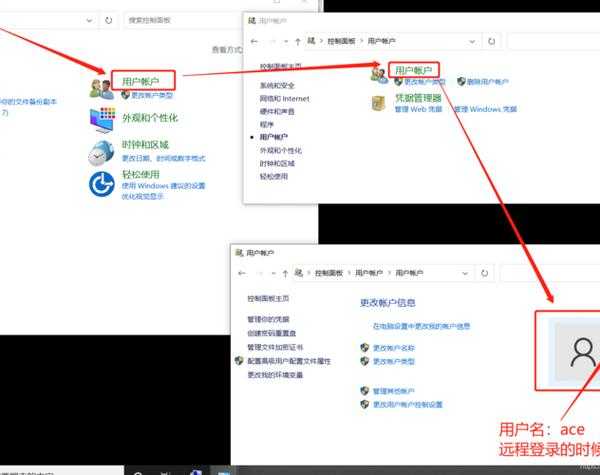The width and height of the screenshot is (600, 475).
Task: Open the 凭据管理器 safe icon
Action: [x=379, y=103]
